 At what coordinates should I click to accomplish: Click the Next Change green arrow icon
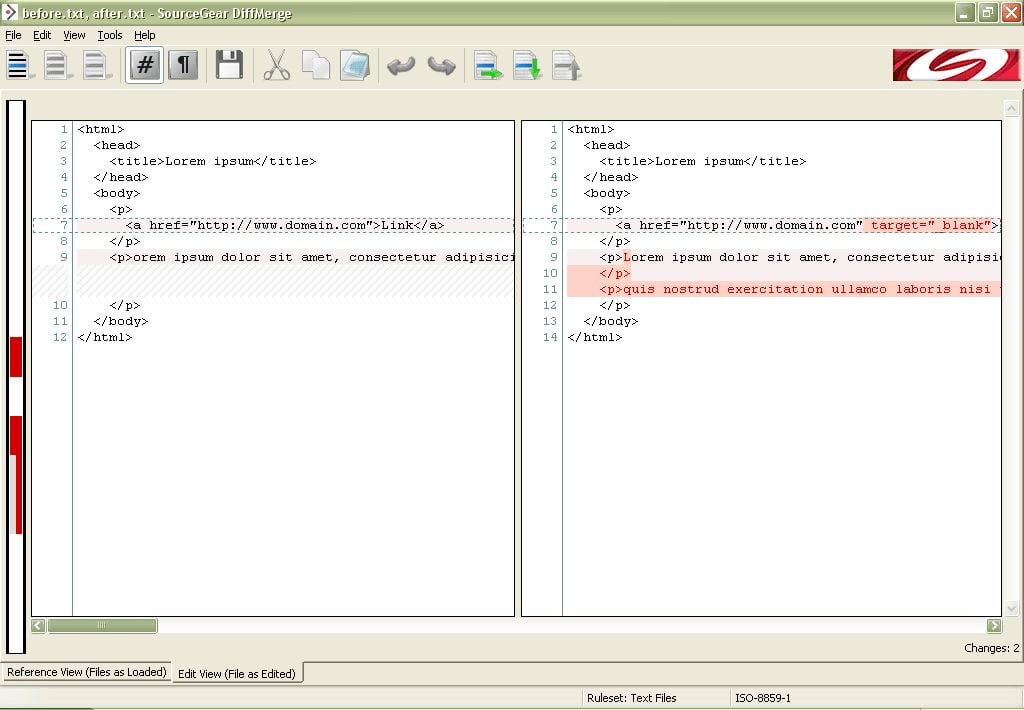[x=527, y=65]
